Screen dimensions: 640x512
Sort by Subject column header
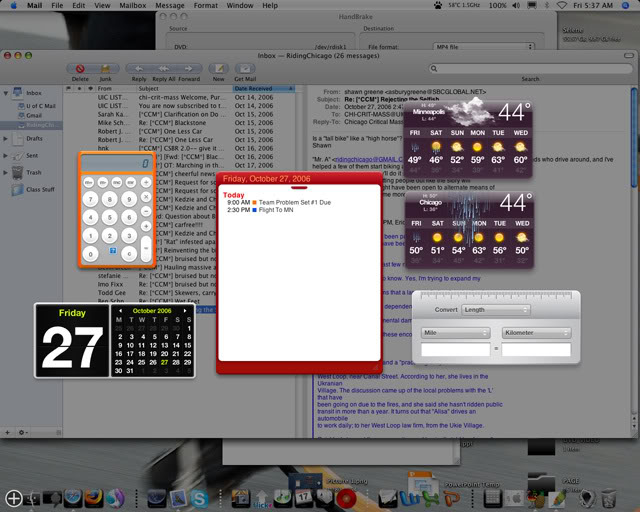click(184, 89)
